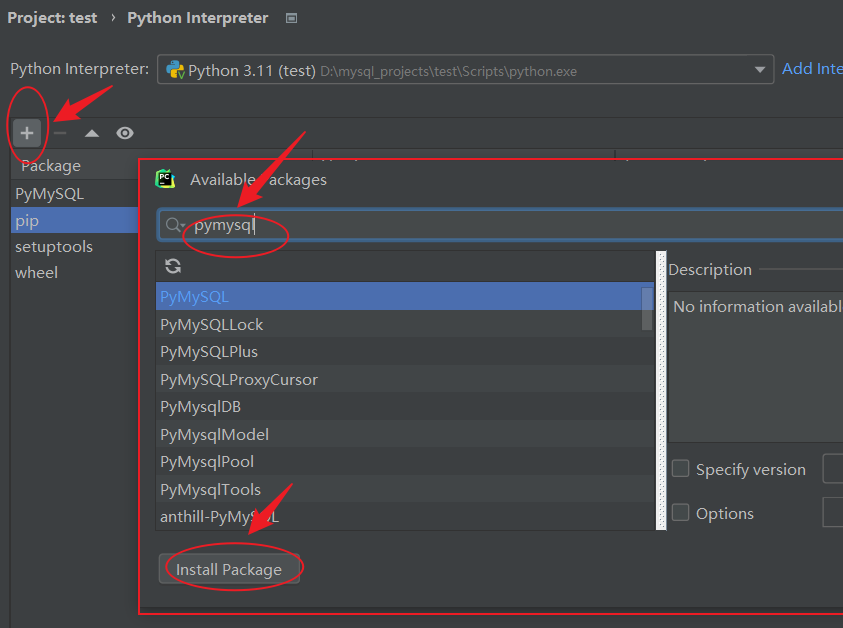Click the small icon beside Python Interpreter breadcrumb
This screenshot has width=843, height=628.
tap(291, 18)
